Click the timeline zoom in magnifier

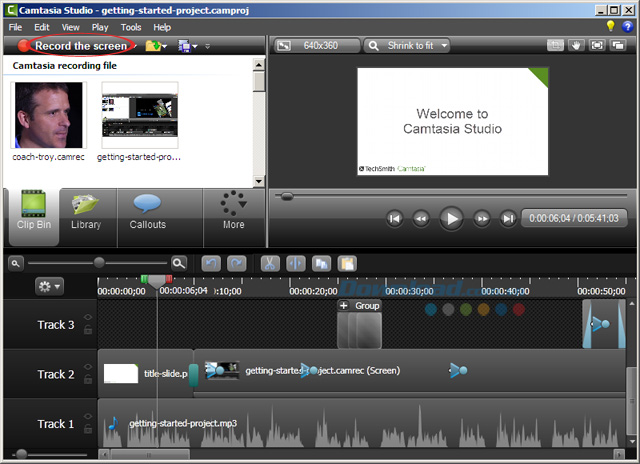179,264
